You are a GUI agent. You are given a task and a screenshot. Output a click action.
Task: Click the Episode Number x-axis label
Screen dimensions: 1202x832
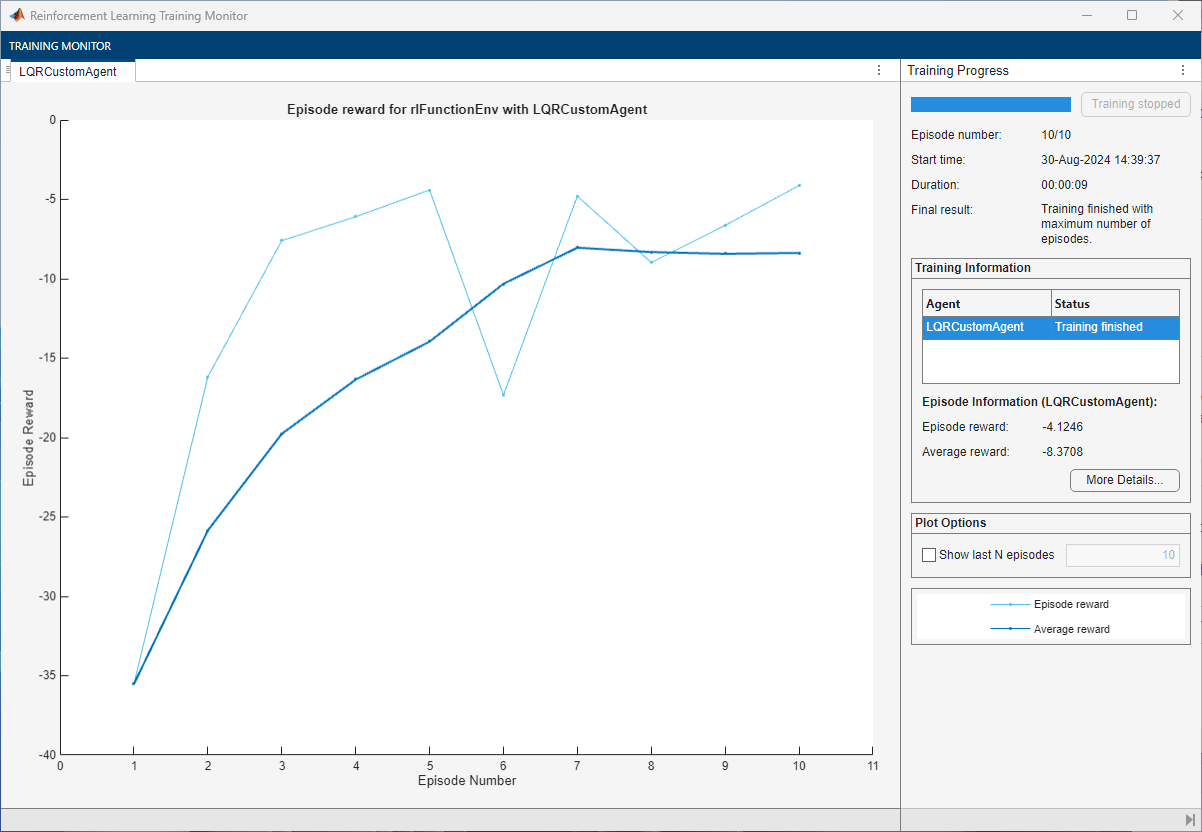(x=467, y=780)
